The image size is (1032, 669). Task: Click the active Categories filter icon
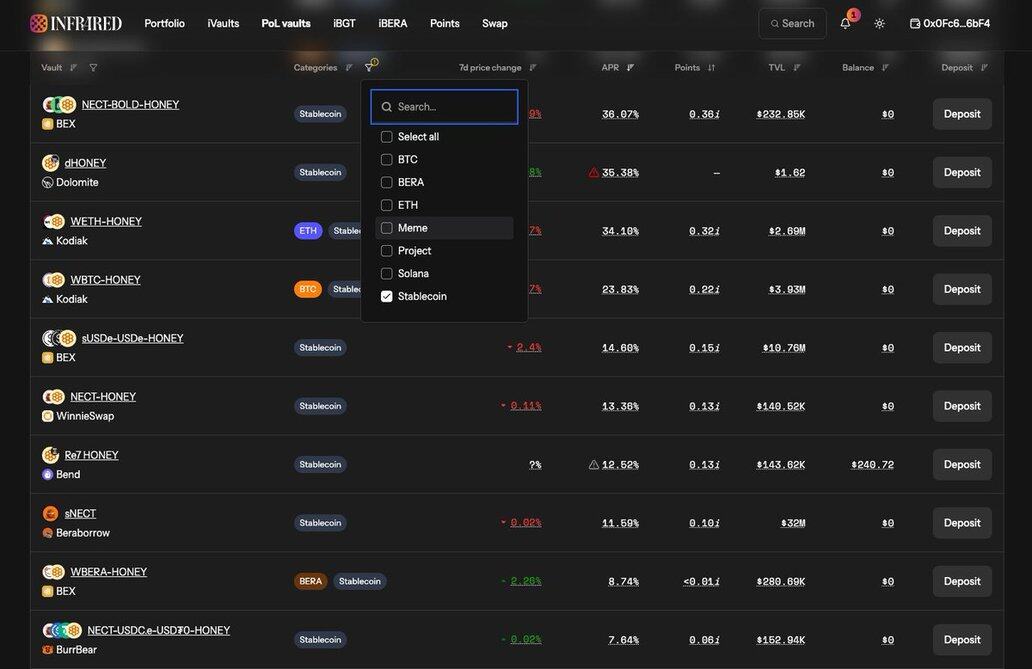(369, 67)
